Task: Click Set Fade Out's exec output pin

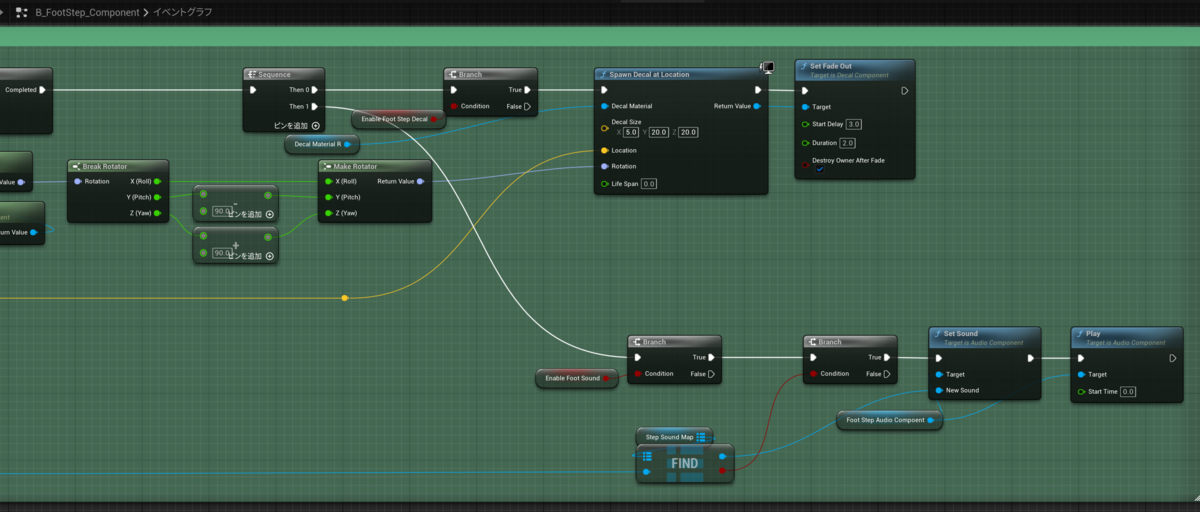Action: (904, 90)
